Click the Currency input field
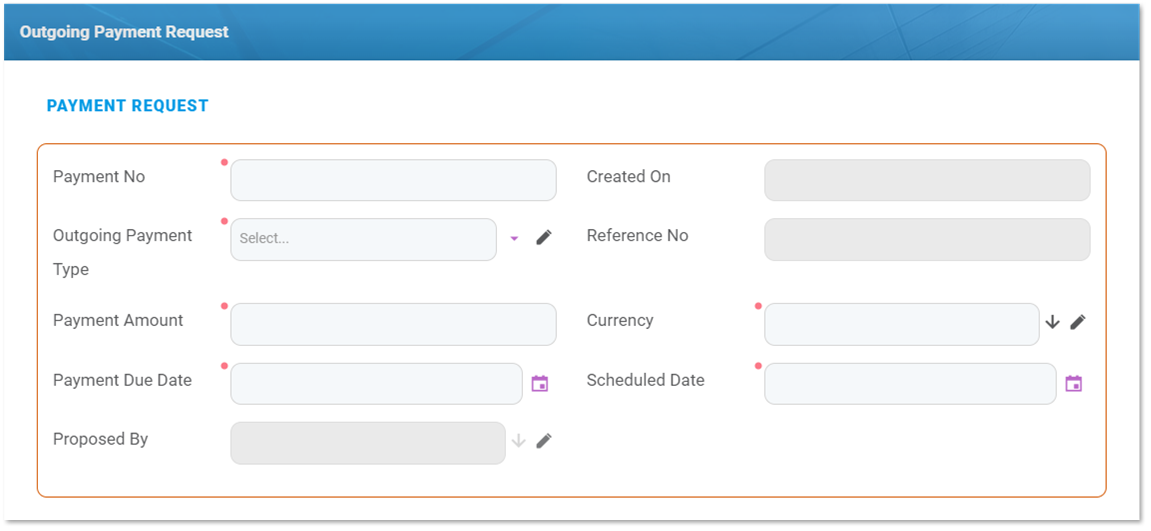The image size is (1151, 531). pyautogui.click(x=901, y=324)
